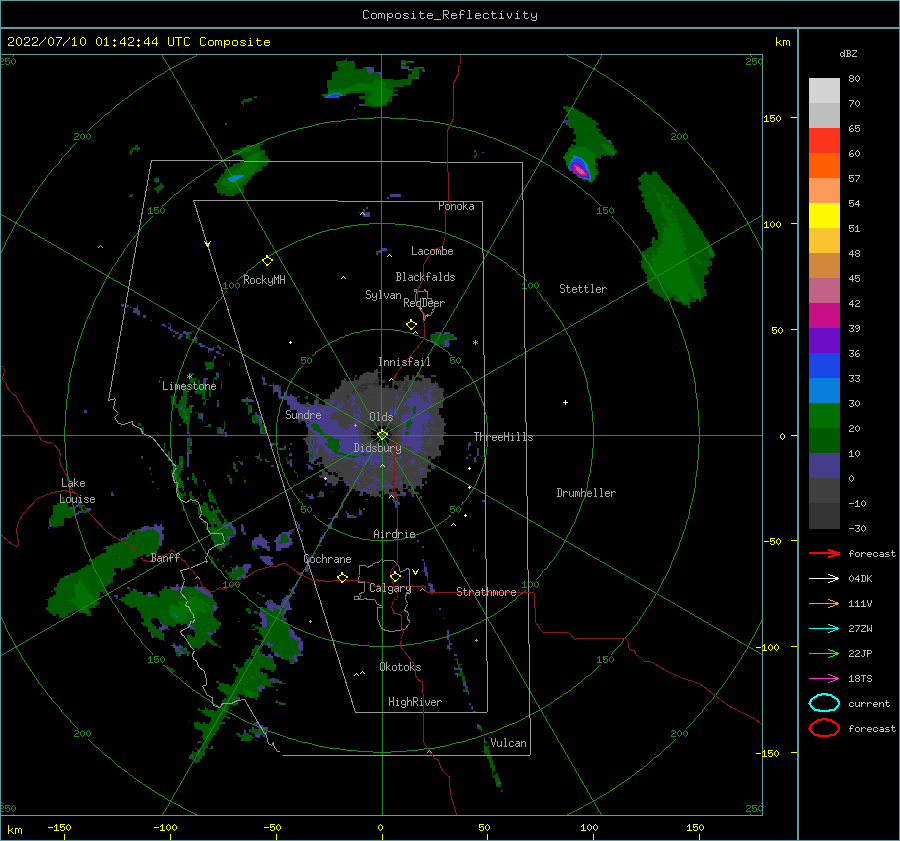900x841 pixels.
Task: Click the Composite_Reflectivity title text
Action: [x=449, y=15]
